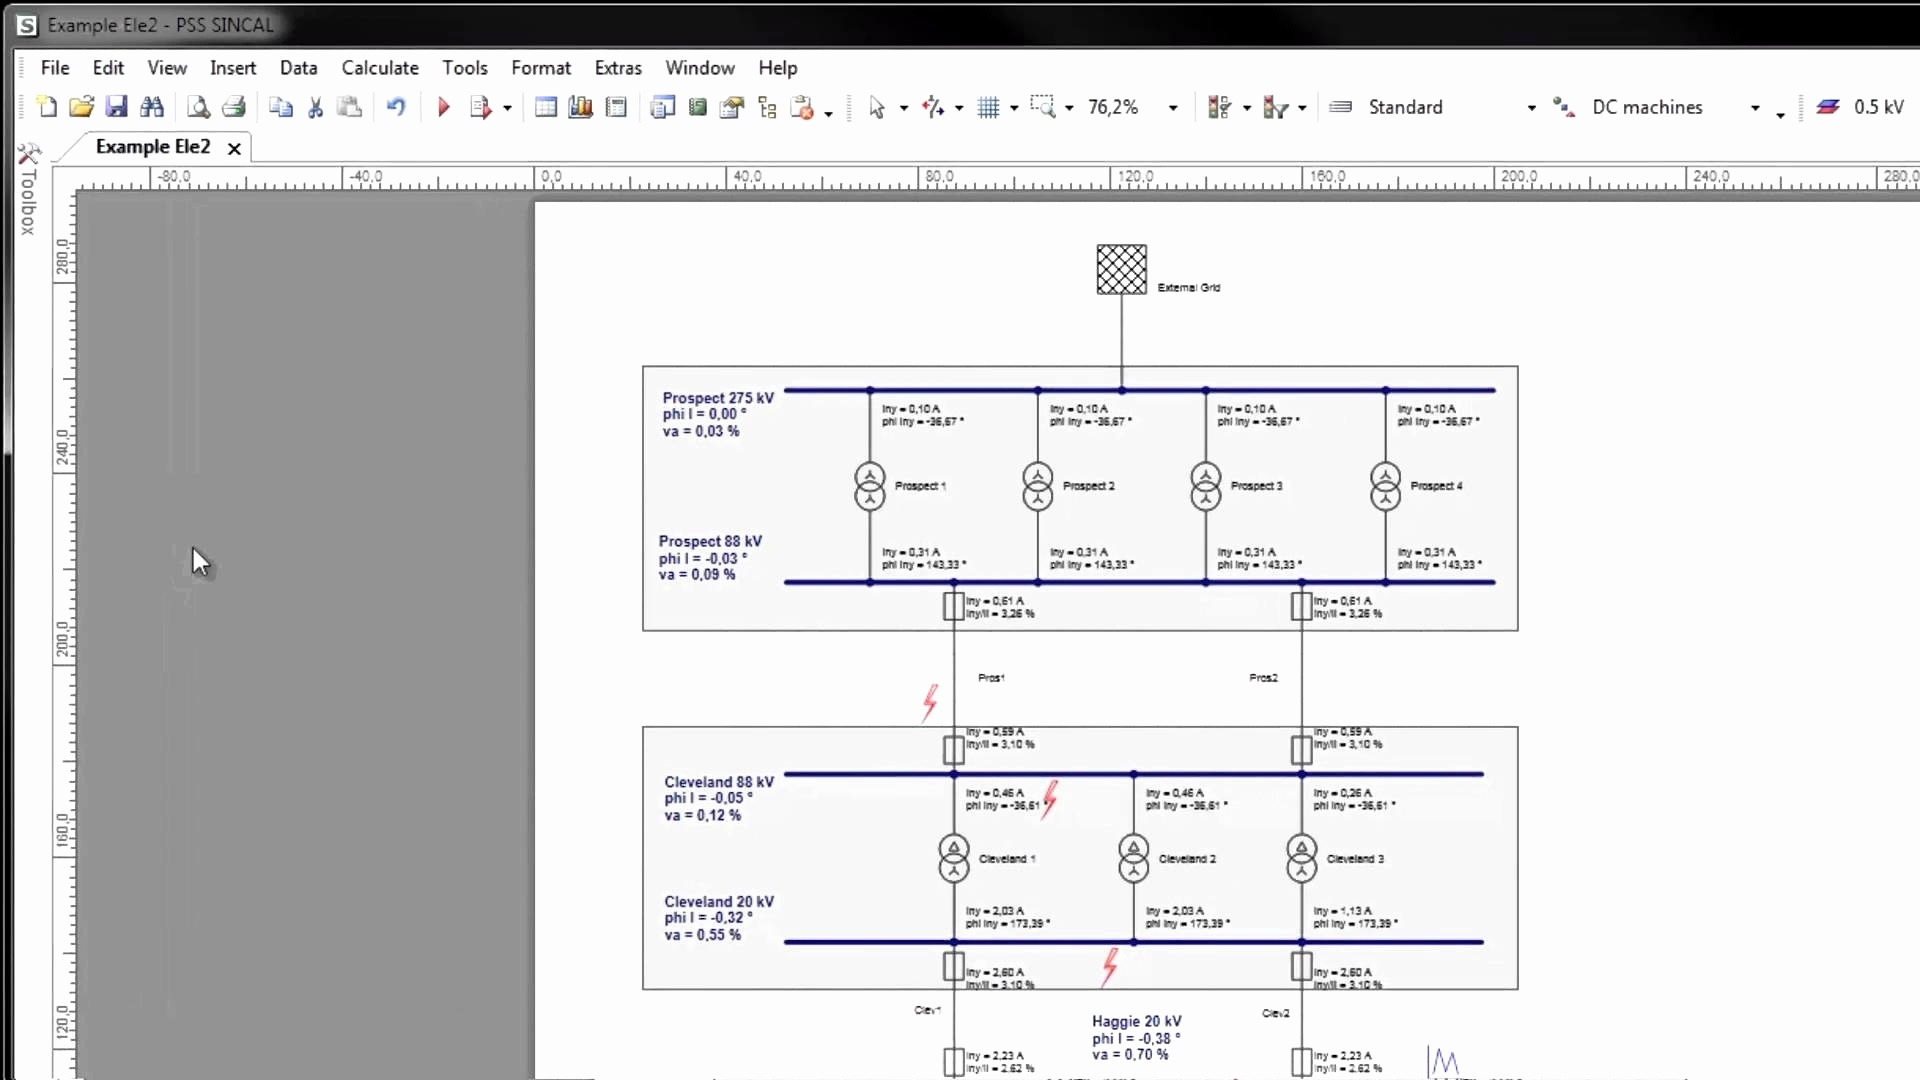Click the scissors Cut icon
The height and width of the screenshot is (1080, 1920).
tap(315, 107)
